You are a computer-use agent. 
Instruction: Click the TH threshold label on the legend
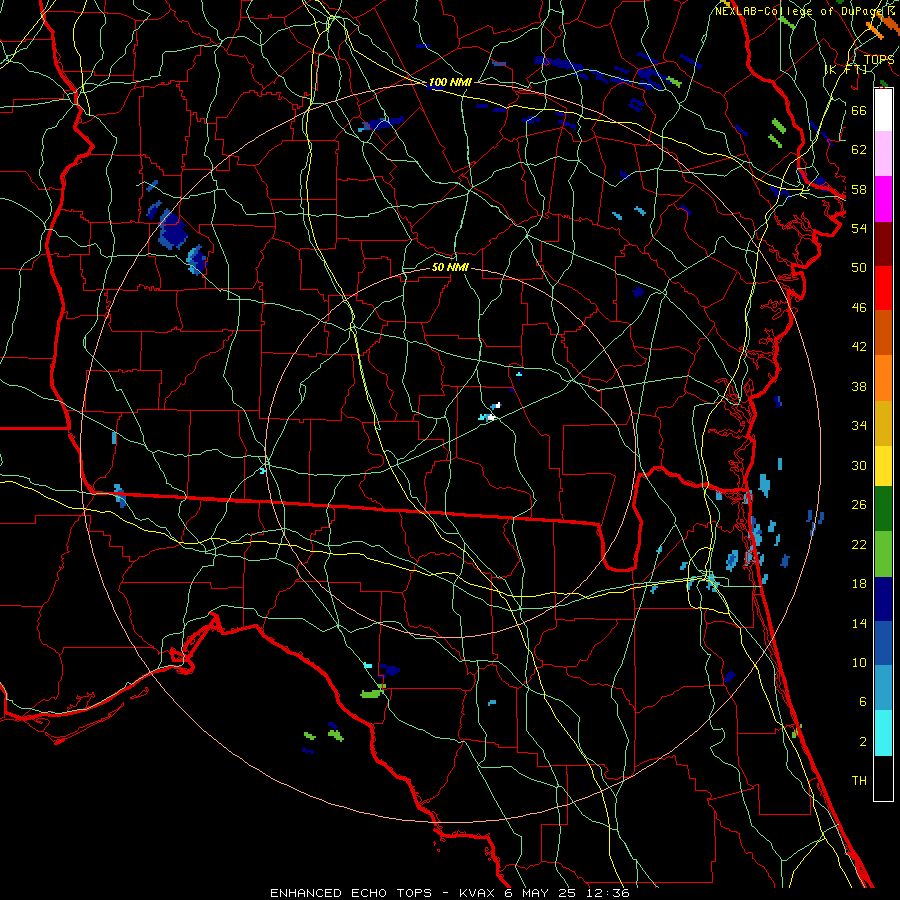[859, 781]
